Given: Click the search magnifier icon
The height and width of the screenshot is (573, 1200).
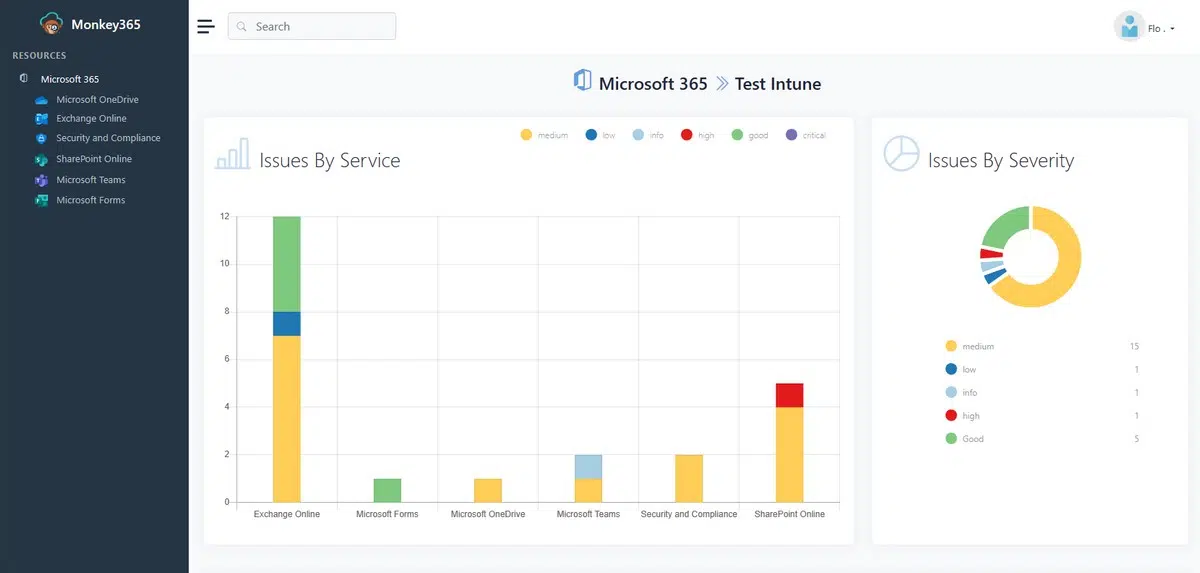Looking at the screenshot, I should coord(242,27).
